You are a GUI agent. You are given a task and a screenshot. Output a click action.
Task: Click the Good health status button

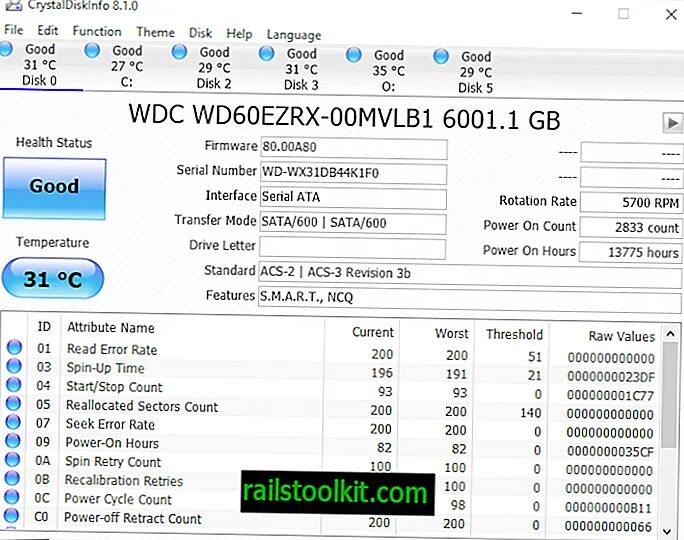(55, 188)
